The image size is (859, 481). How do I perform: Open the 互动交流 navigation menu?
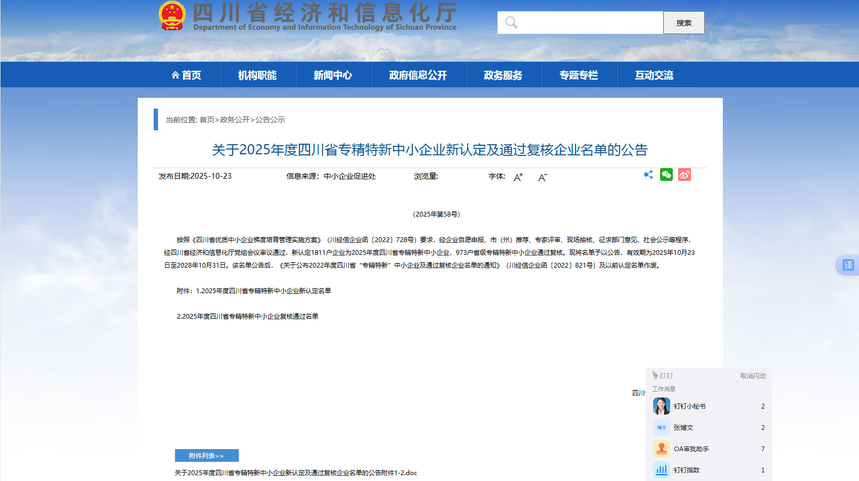point(654,75)
